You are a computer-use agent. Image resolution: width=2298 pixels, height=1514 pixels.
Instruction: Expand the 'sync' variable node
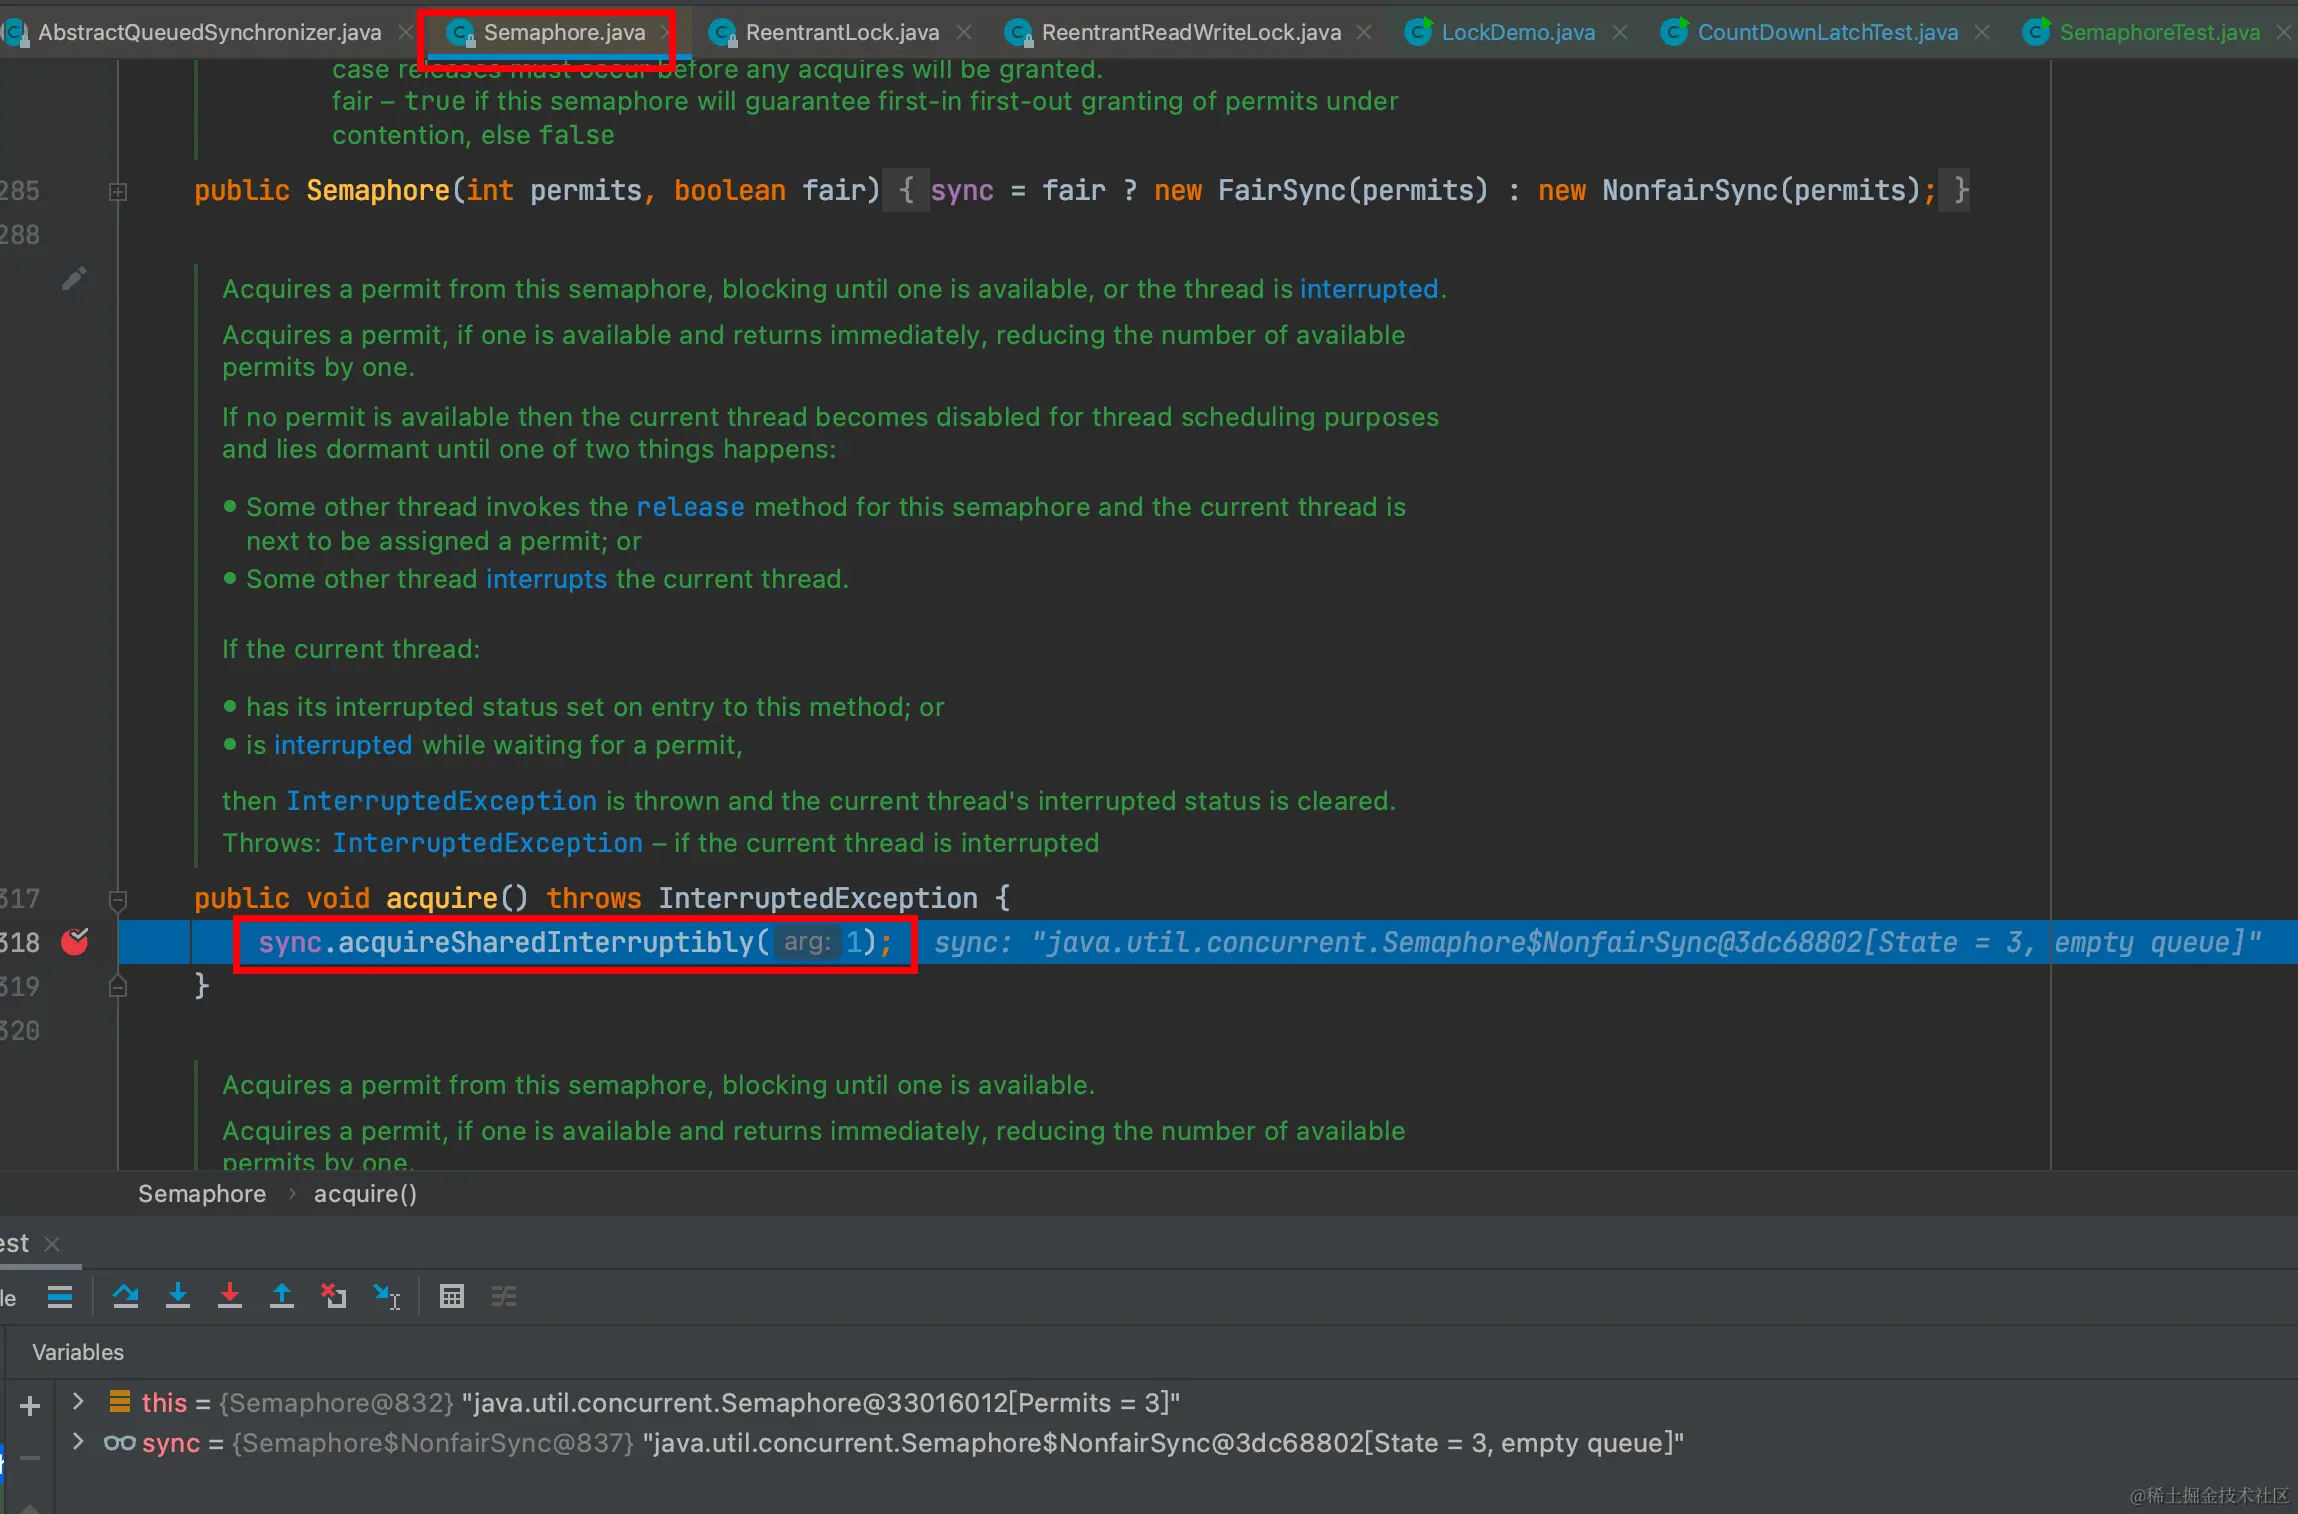point(78,1442)
